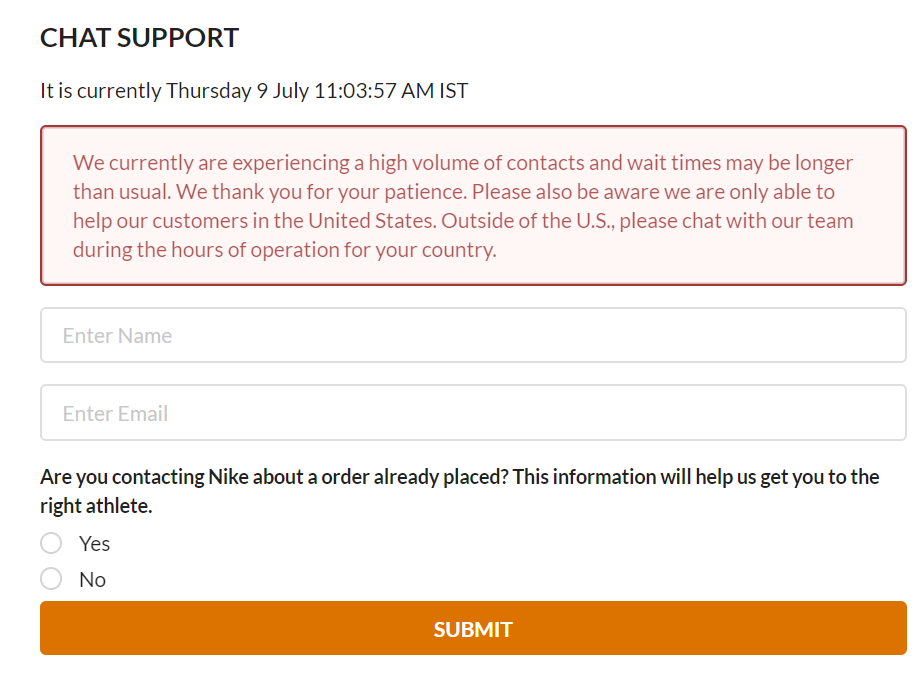This screenshot has height=681, width=923.
Task: Click the 'No' option label text
Action: [x=92, y=580]
